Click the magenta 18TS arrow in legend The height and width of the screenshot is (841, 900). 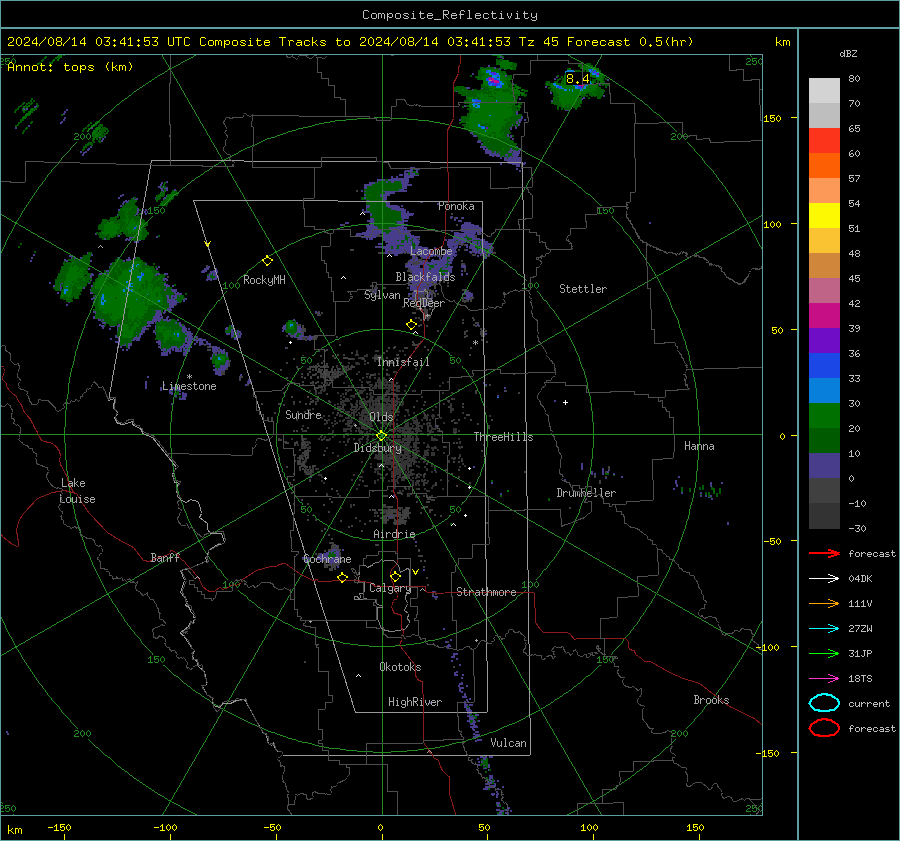[824, 679]
